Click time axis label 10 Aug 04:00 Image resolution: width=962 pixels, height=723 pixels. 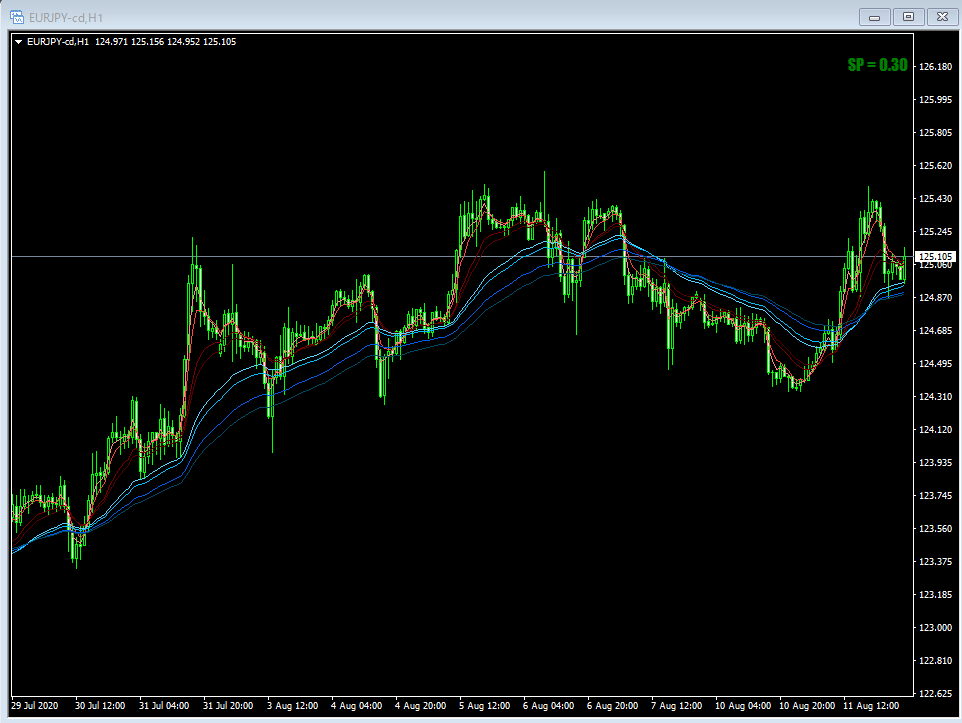pyautogui.click(x=743, y=706)
